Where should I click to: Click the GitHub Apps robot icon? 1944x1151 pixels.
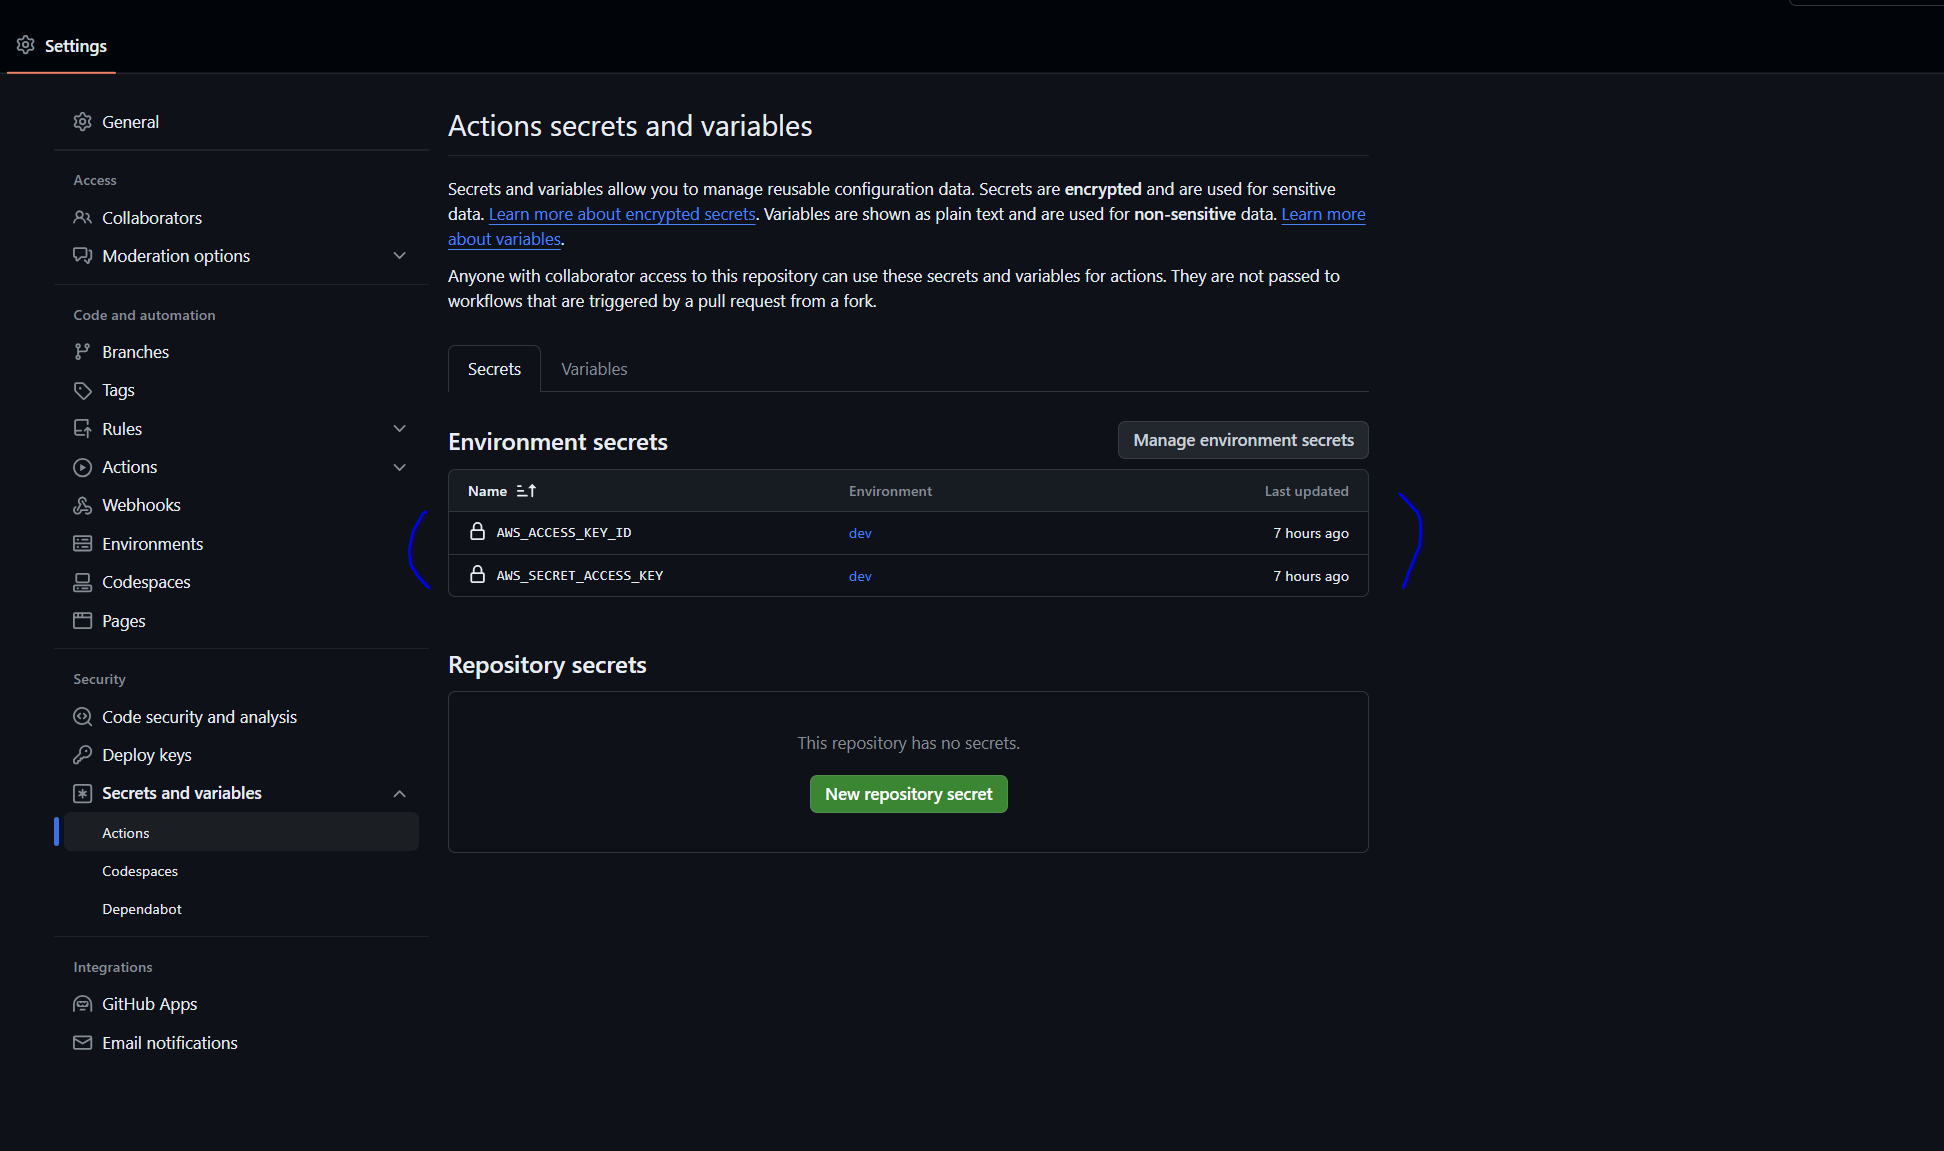[x=82, y=1004]
